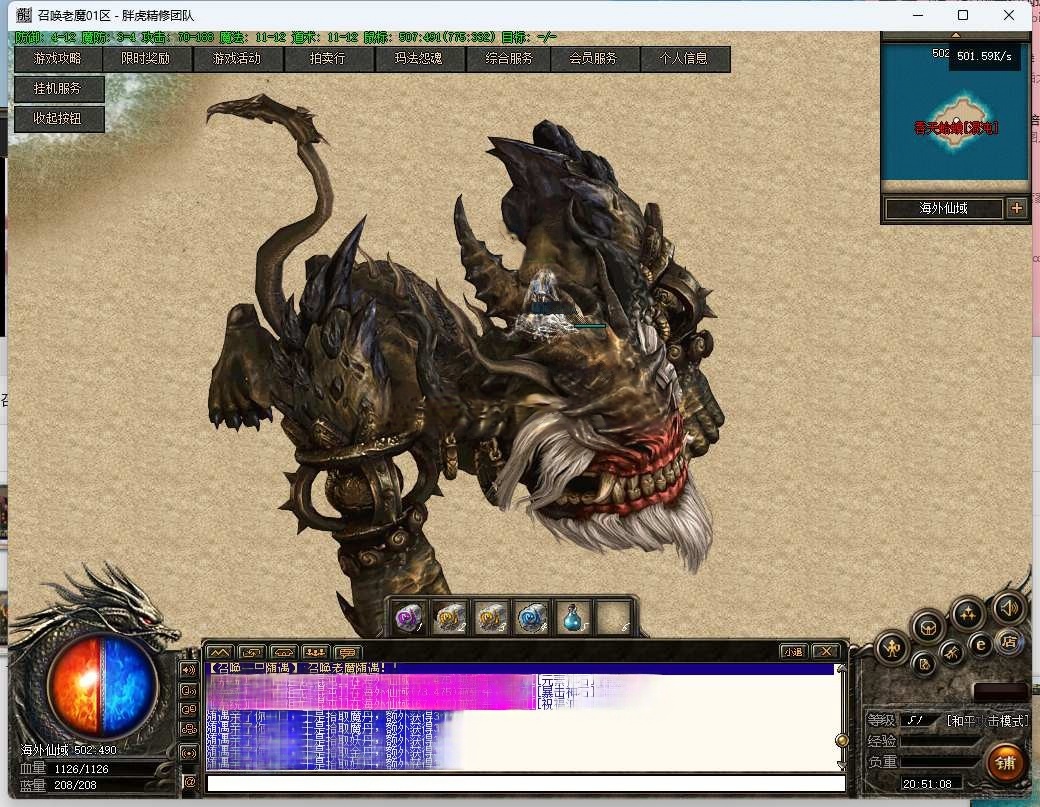Click the 挂机服务 button
This screenshot has width=1040, height=807.
(58, 88)
